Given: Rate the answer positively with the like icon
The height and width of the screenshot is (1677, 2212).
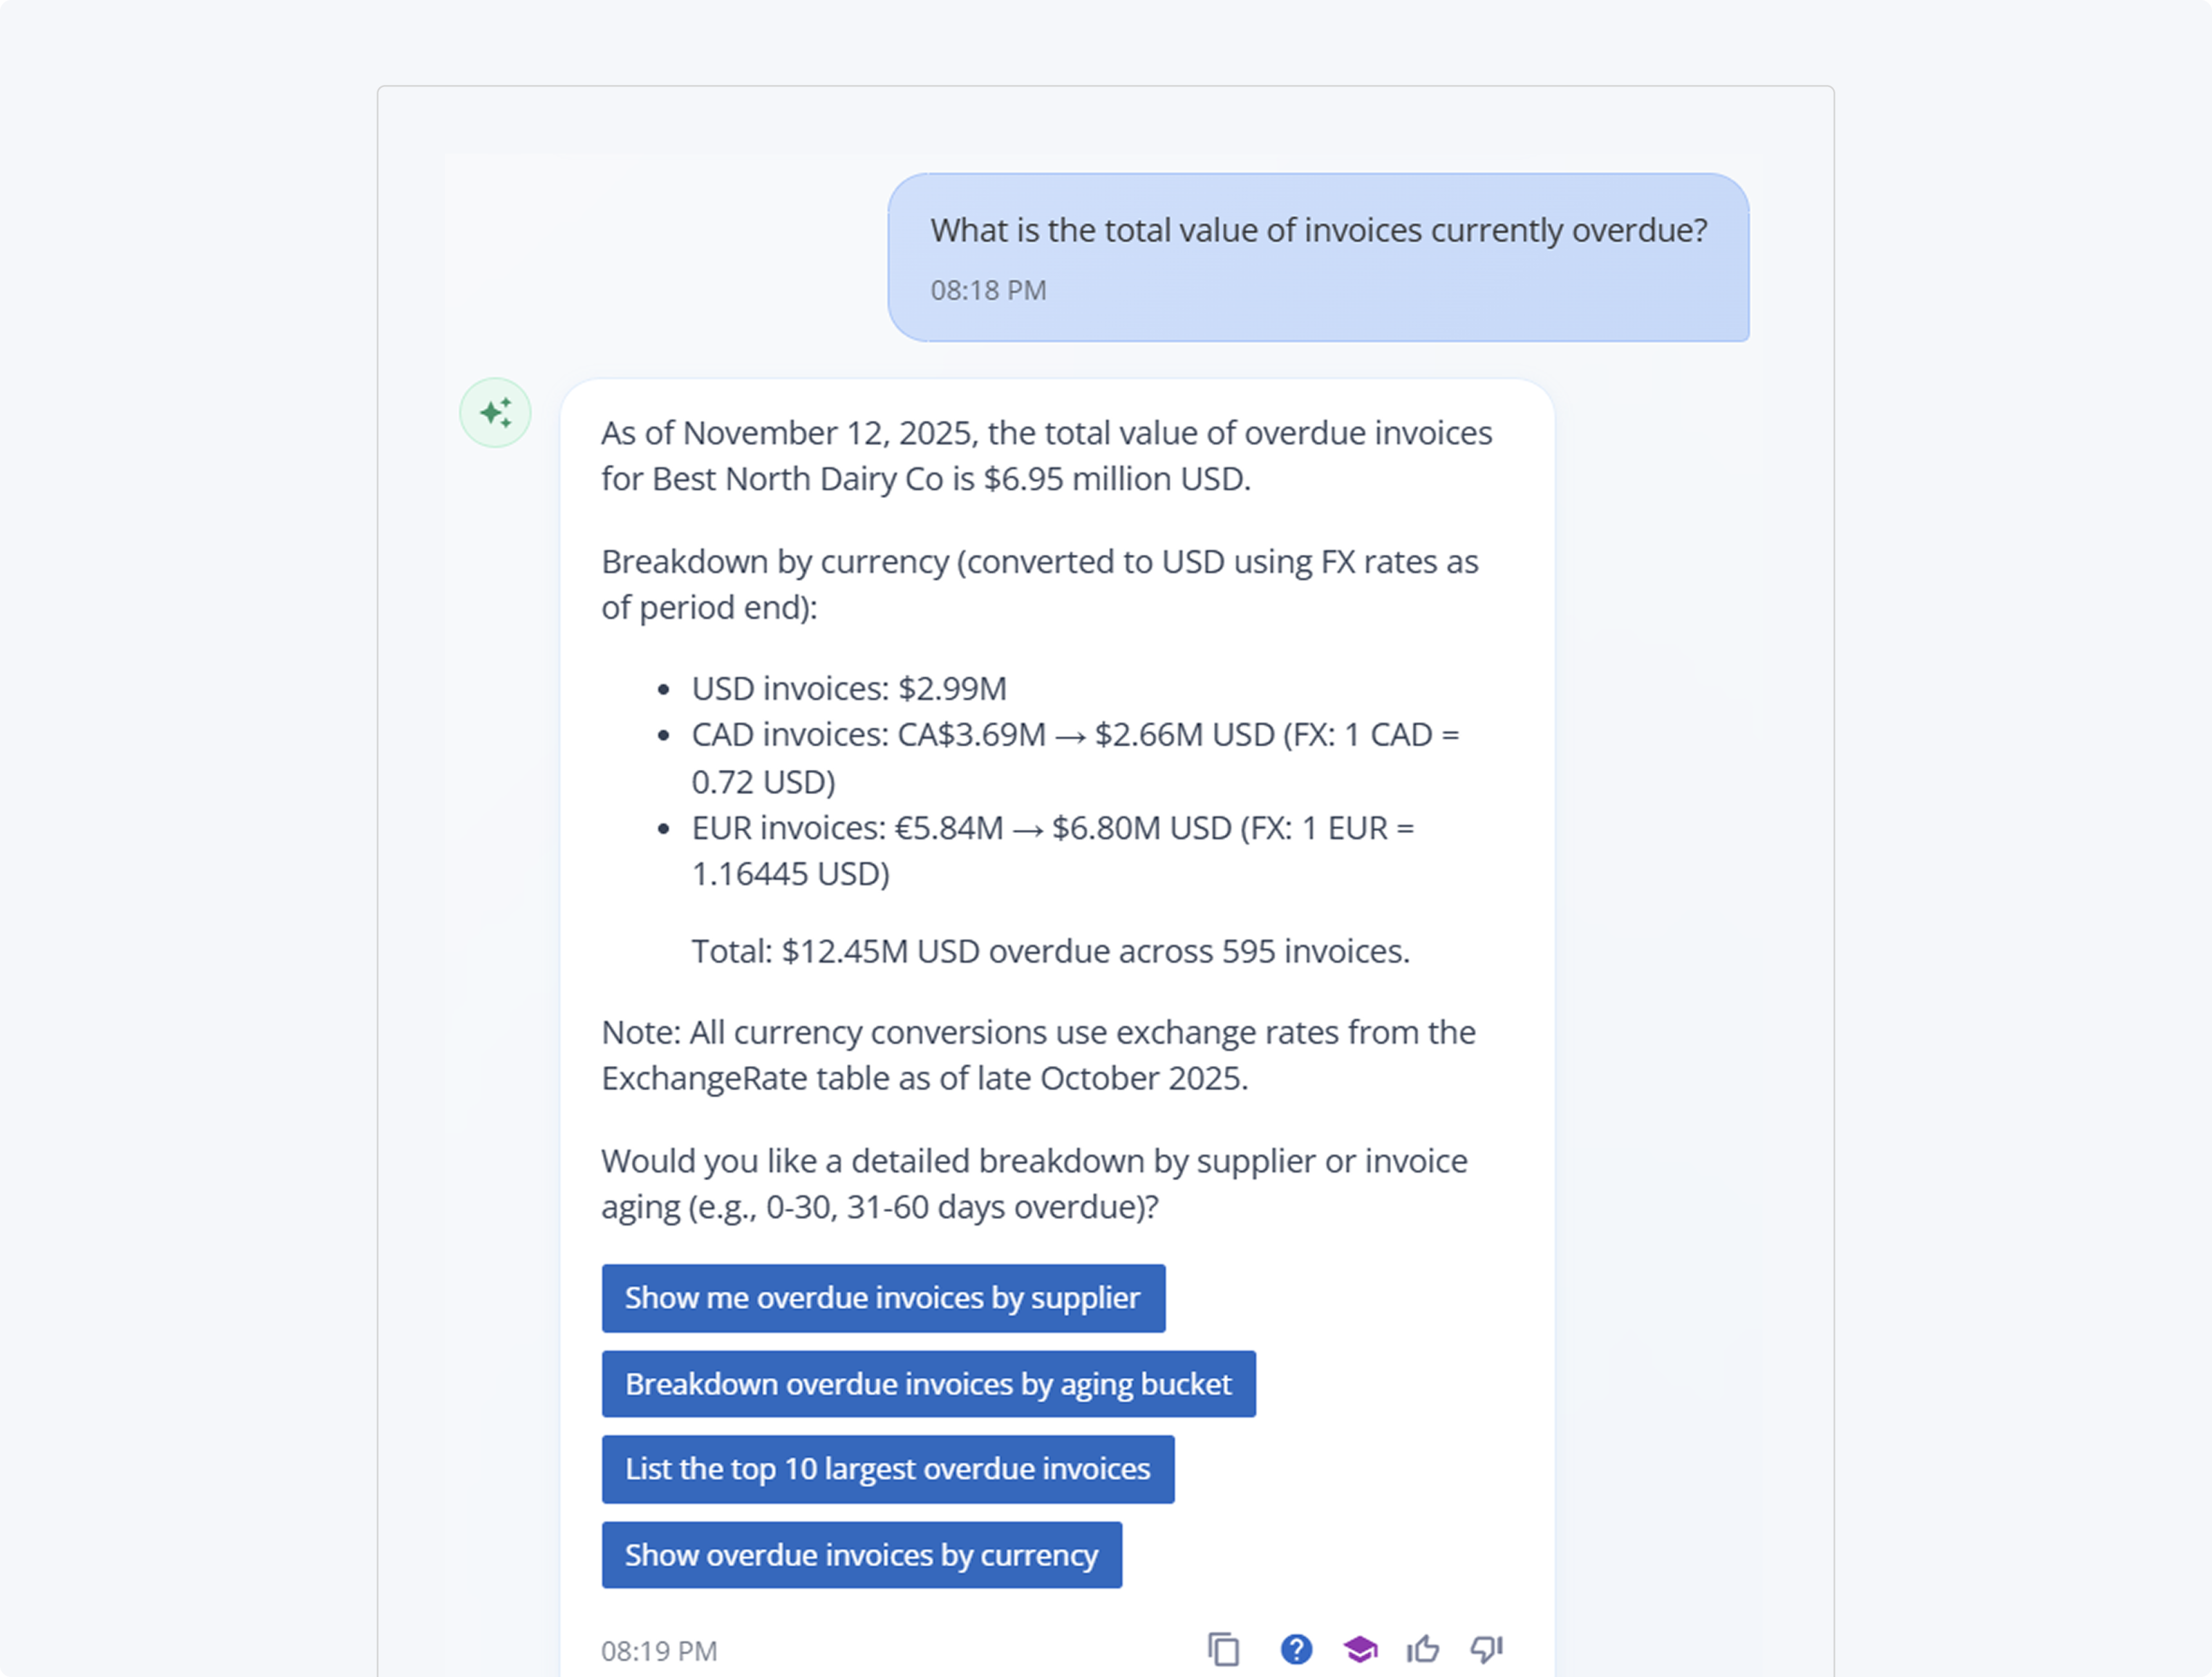Looking at the screenshot, I should pos(1423,1648).
